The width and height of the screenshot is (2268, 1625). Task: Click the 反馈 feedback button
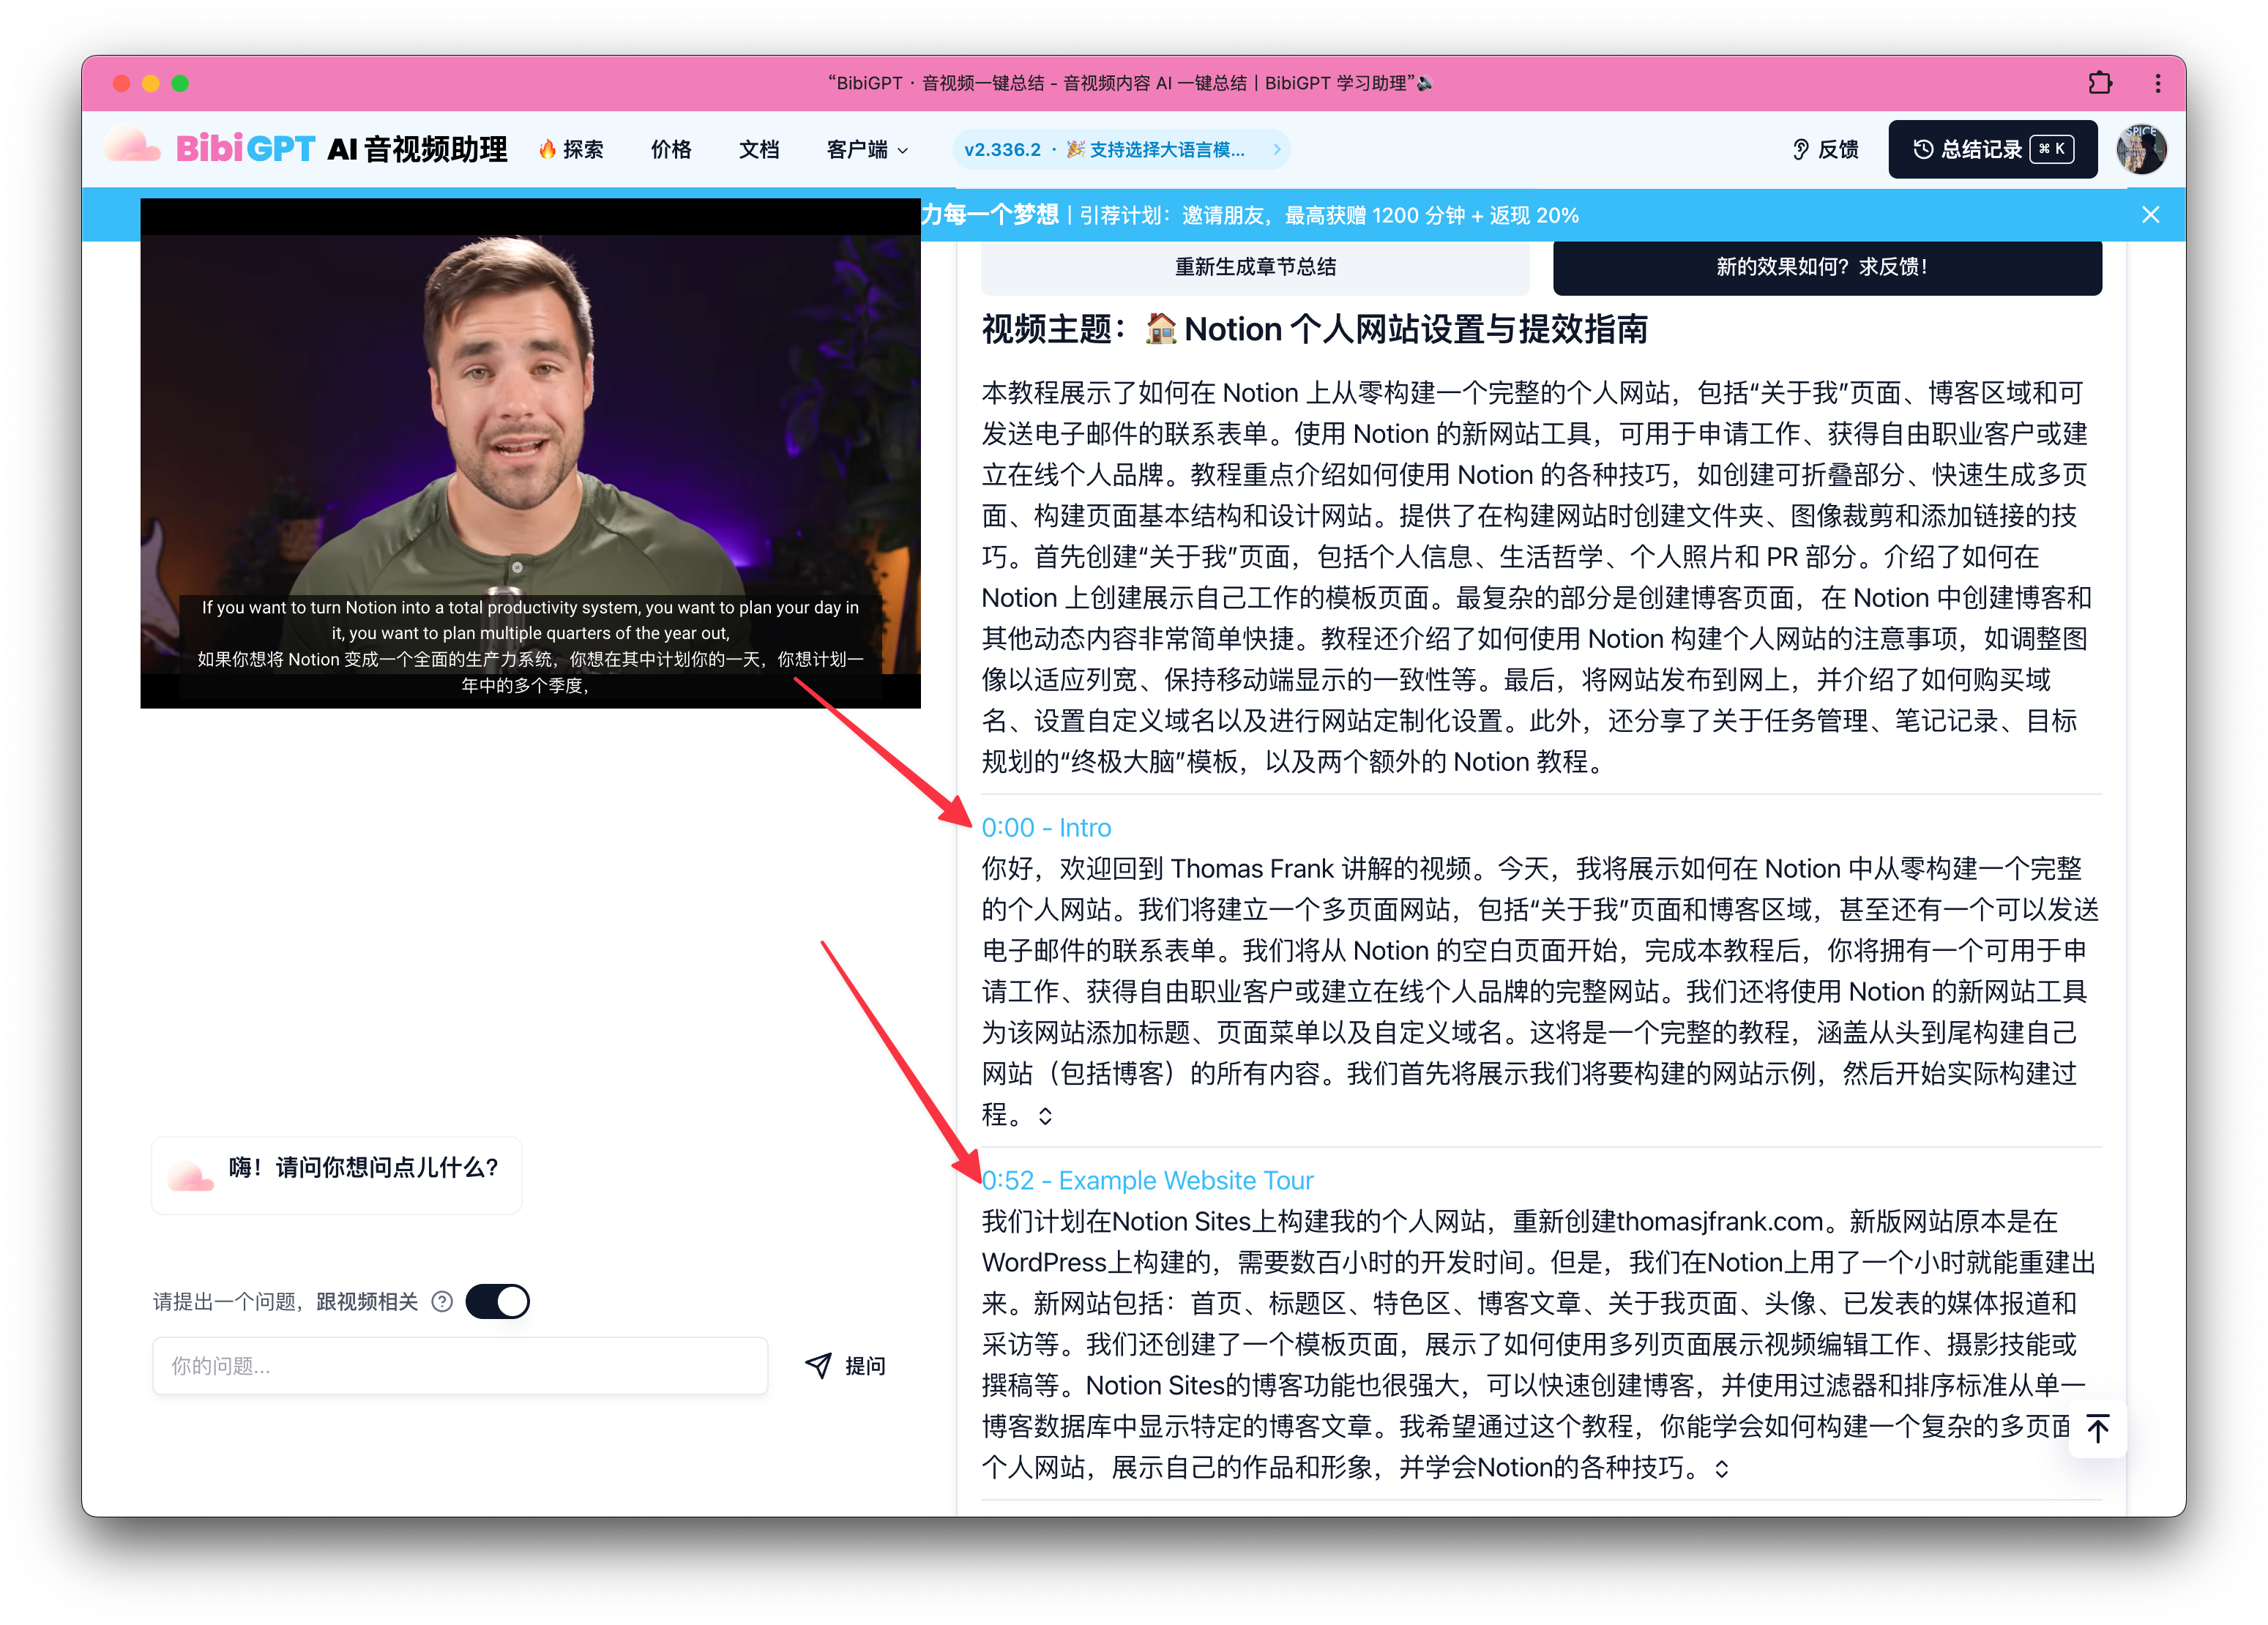1826,149
